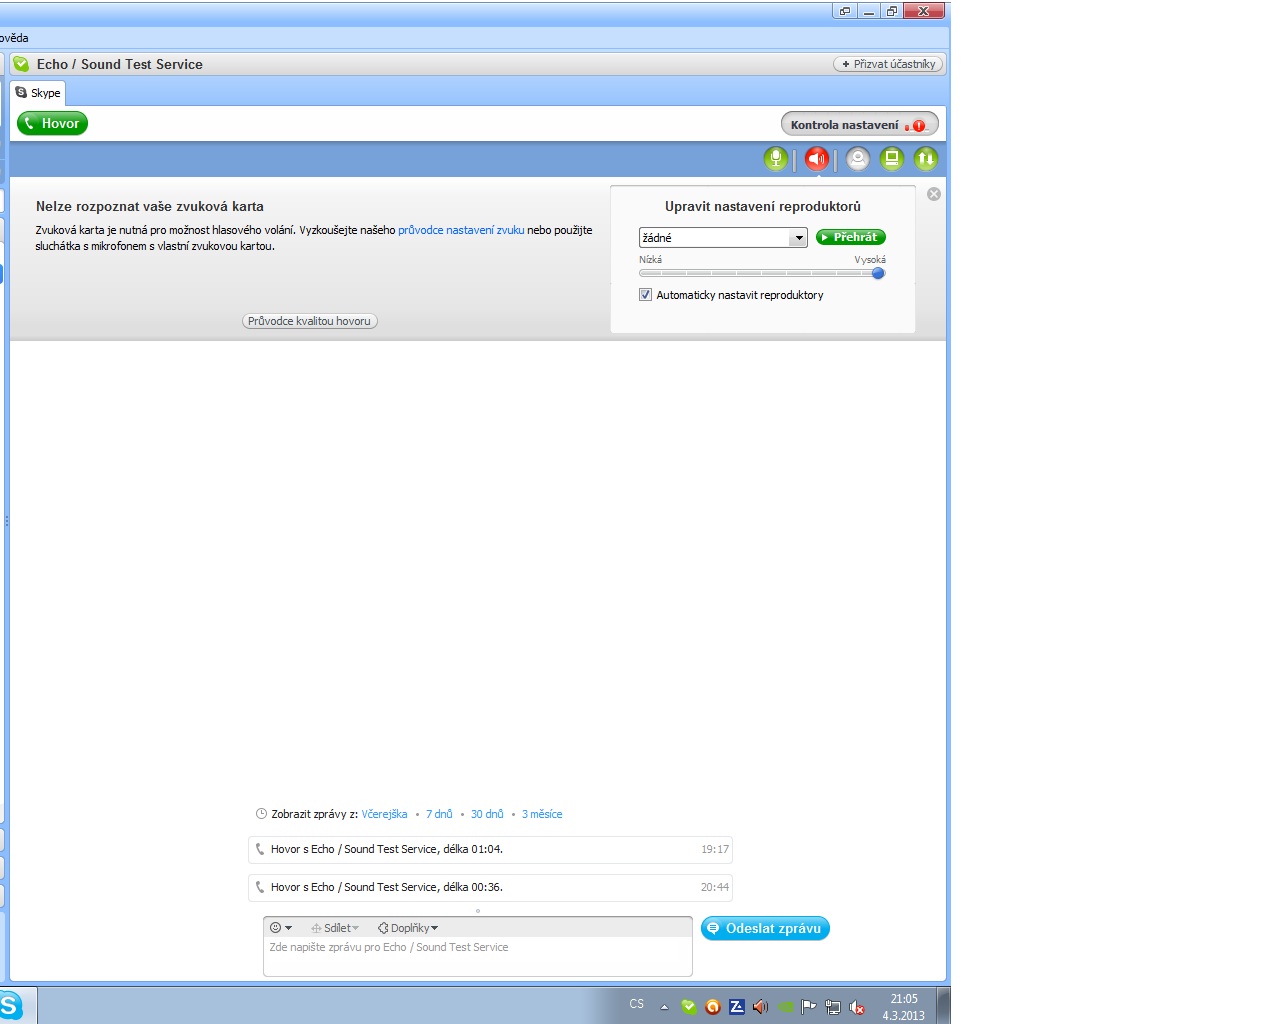Click the green NVIDIA tray icon

pyautogui.click(x=785, y=1007)
